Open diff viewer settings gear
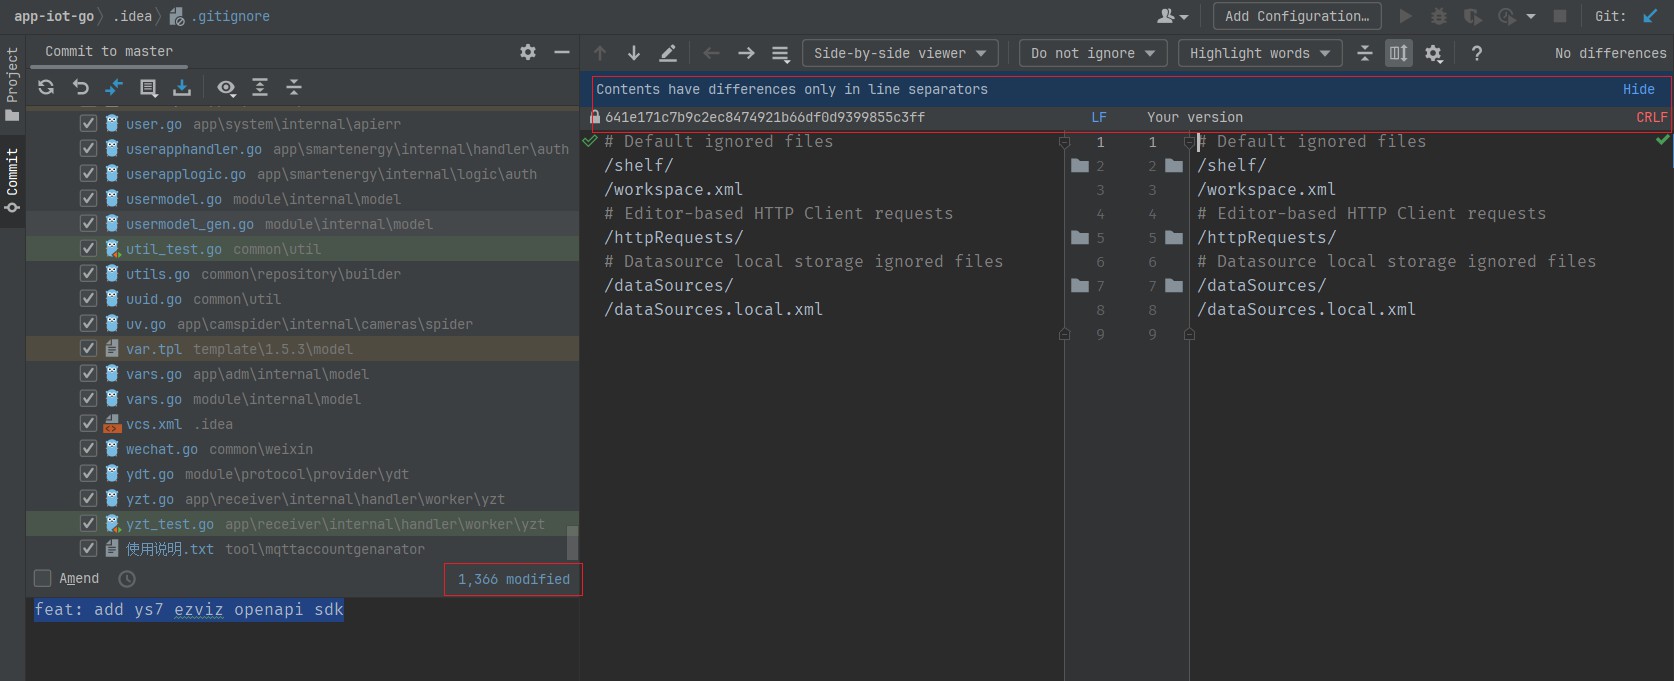Screen dimensions: 1674x681 point(1434,53)
